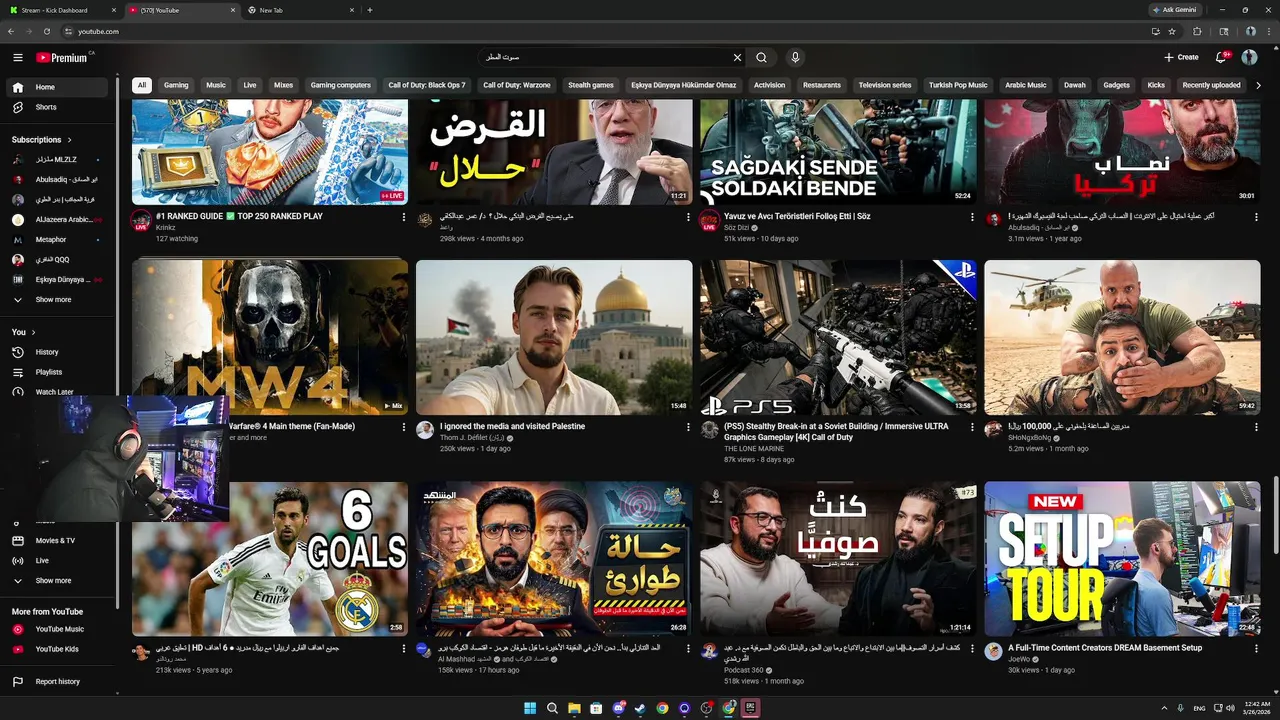Clear the search box text
Viewport: 1280px width, 720px height.
pos(737,57)
